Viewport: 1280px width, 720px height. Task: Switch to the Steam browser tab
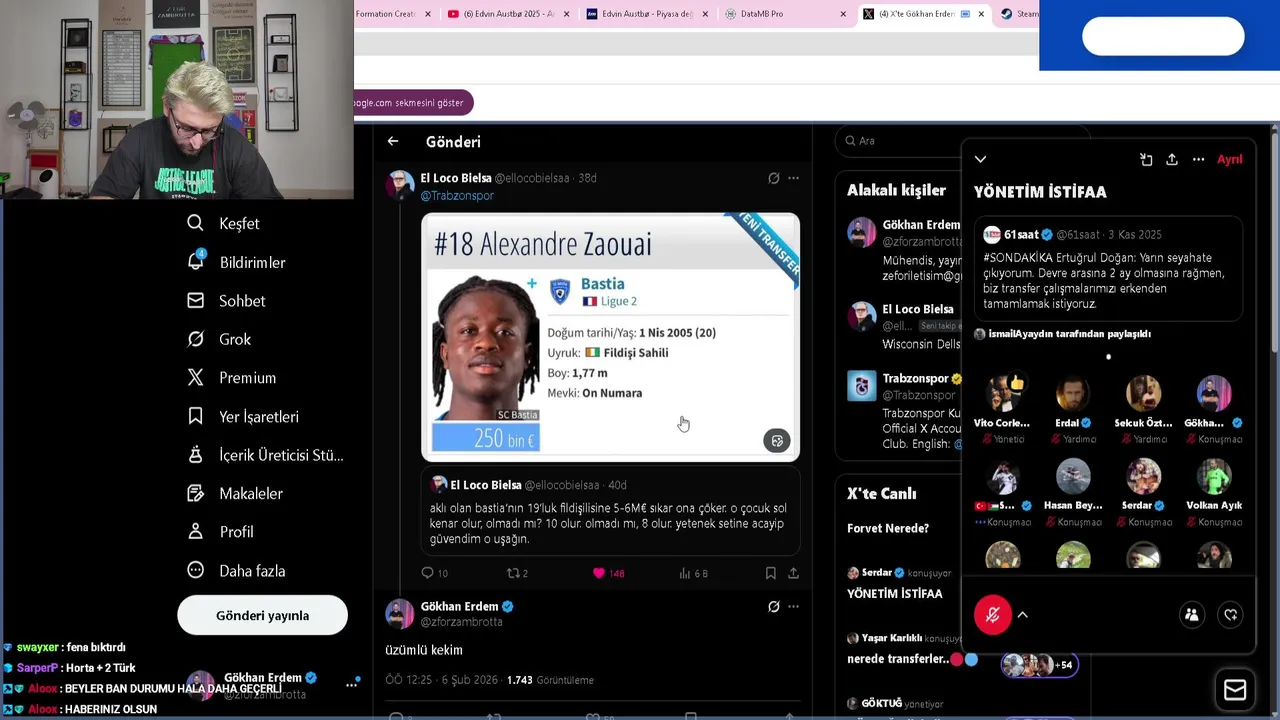[x=1019, y=14]
